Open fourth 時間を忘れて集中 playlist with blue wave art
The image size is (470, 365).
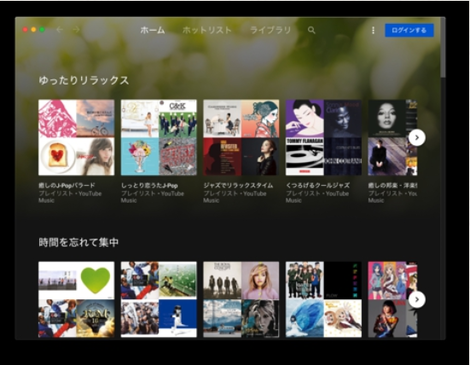click(x=324, y=299)
